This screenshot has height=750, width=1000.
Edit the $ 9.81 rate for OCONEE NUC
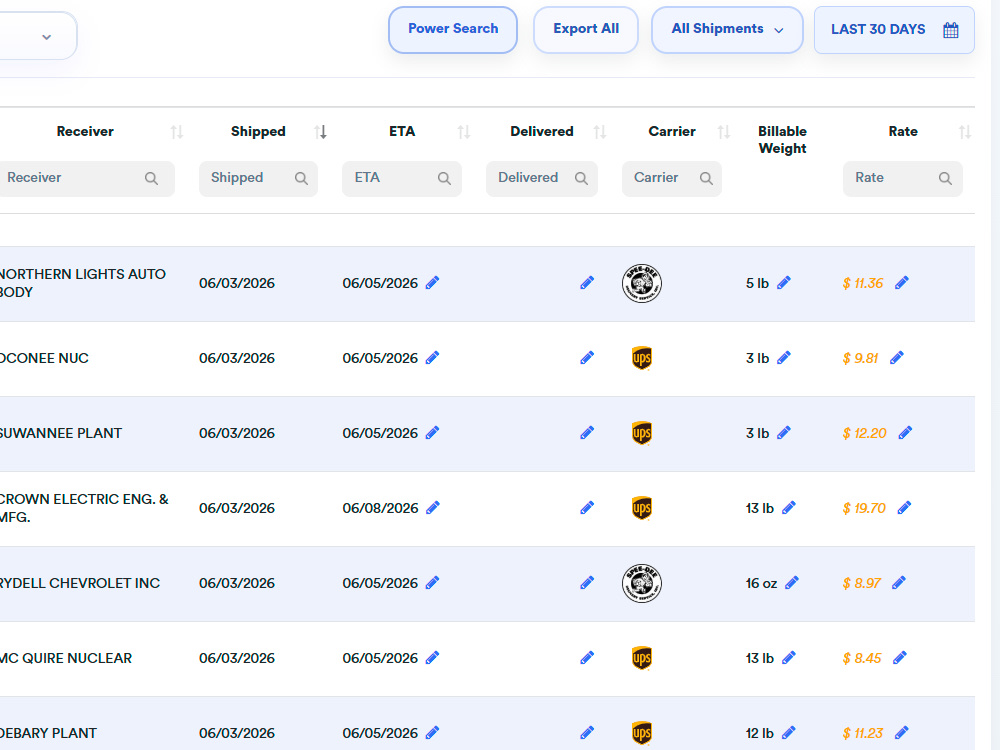click(897, 358)
